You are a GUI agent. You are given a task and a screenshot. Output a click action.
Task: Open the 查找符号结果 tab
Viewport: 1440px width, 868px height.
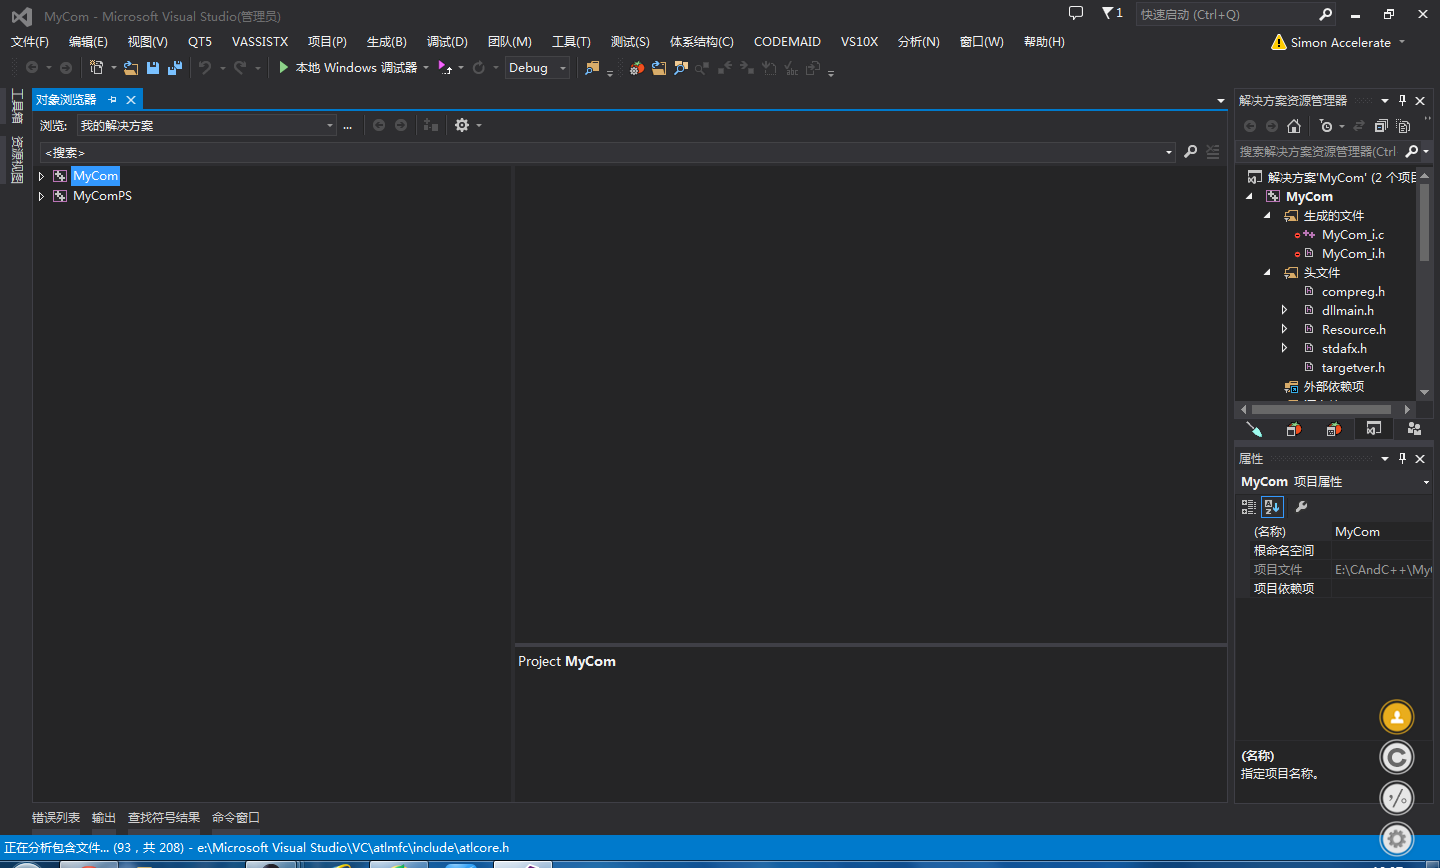pyautogui.click(x=164, y=818)
